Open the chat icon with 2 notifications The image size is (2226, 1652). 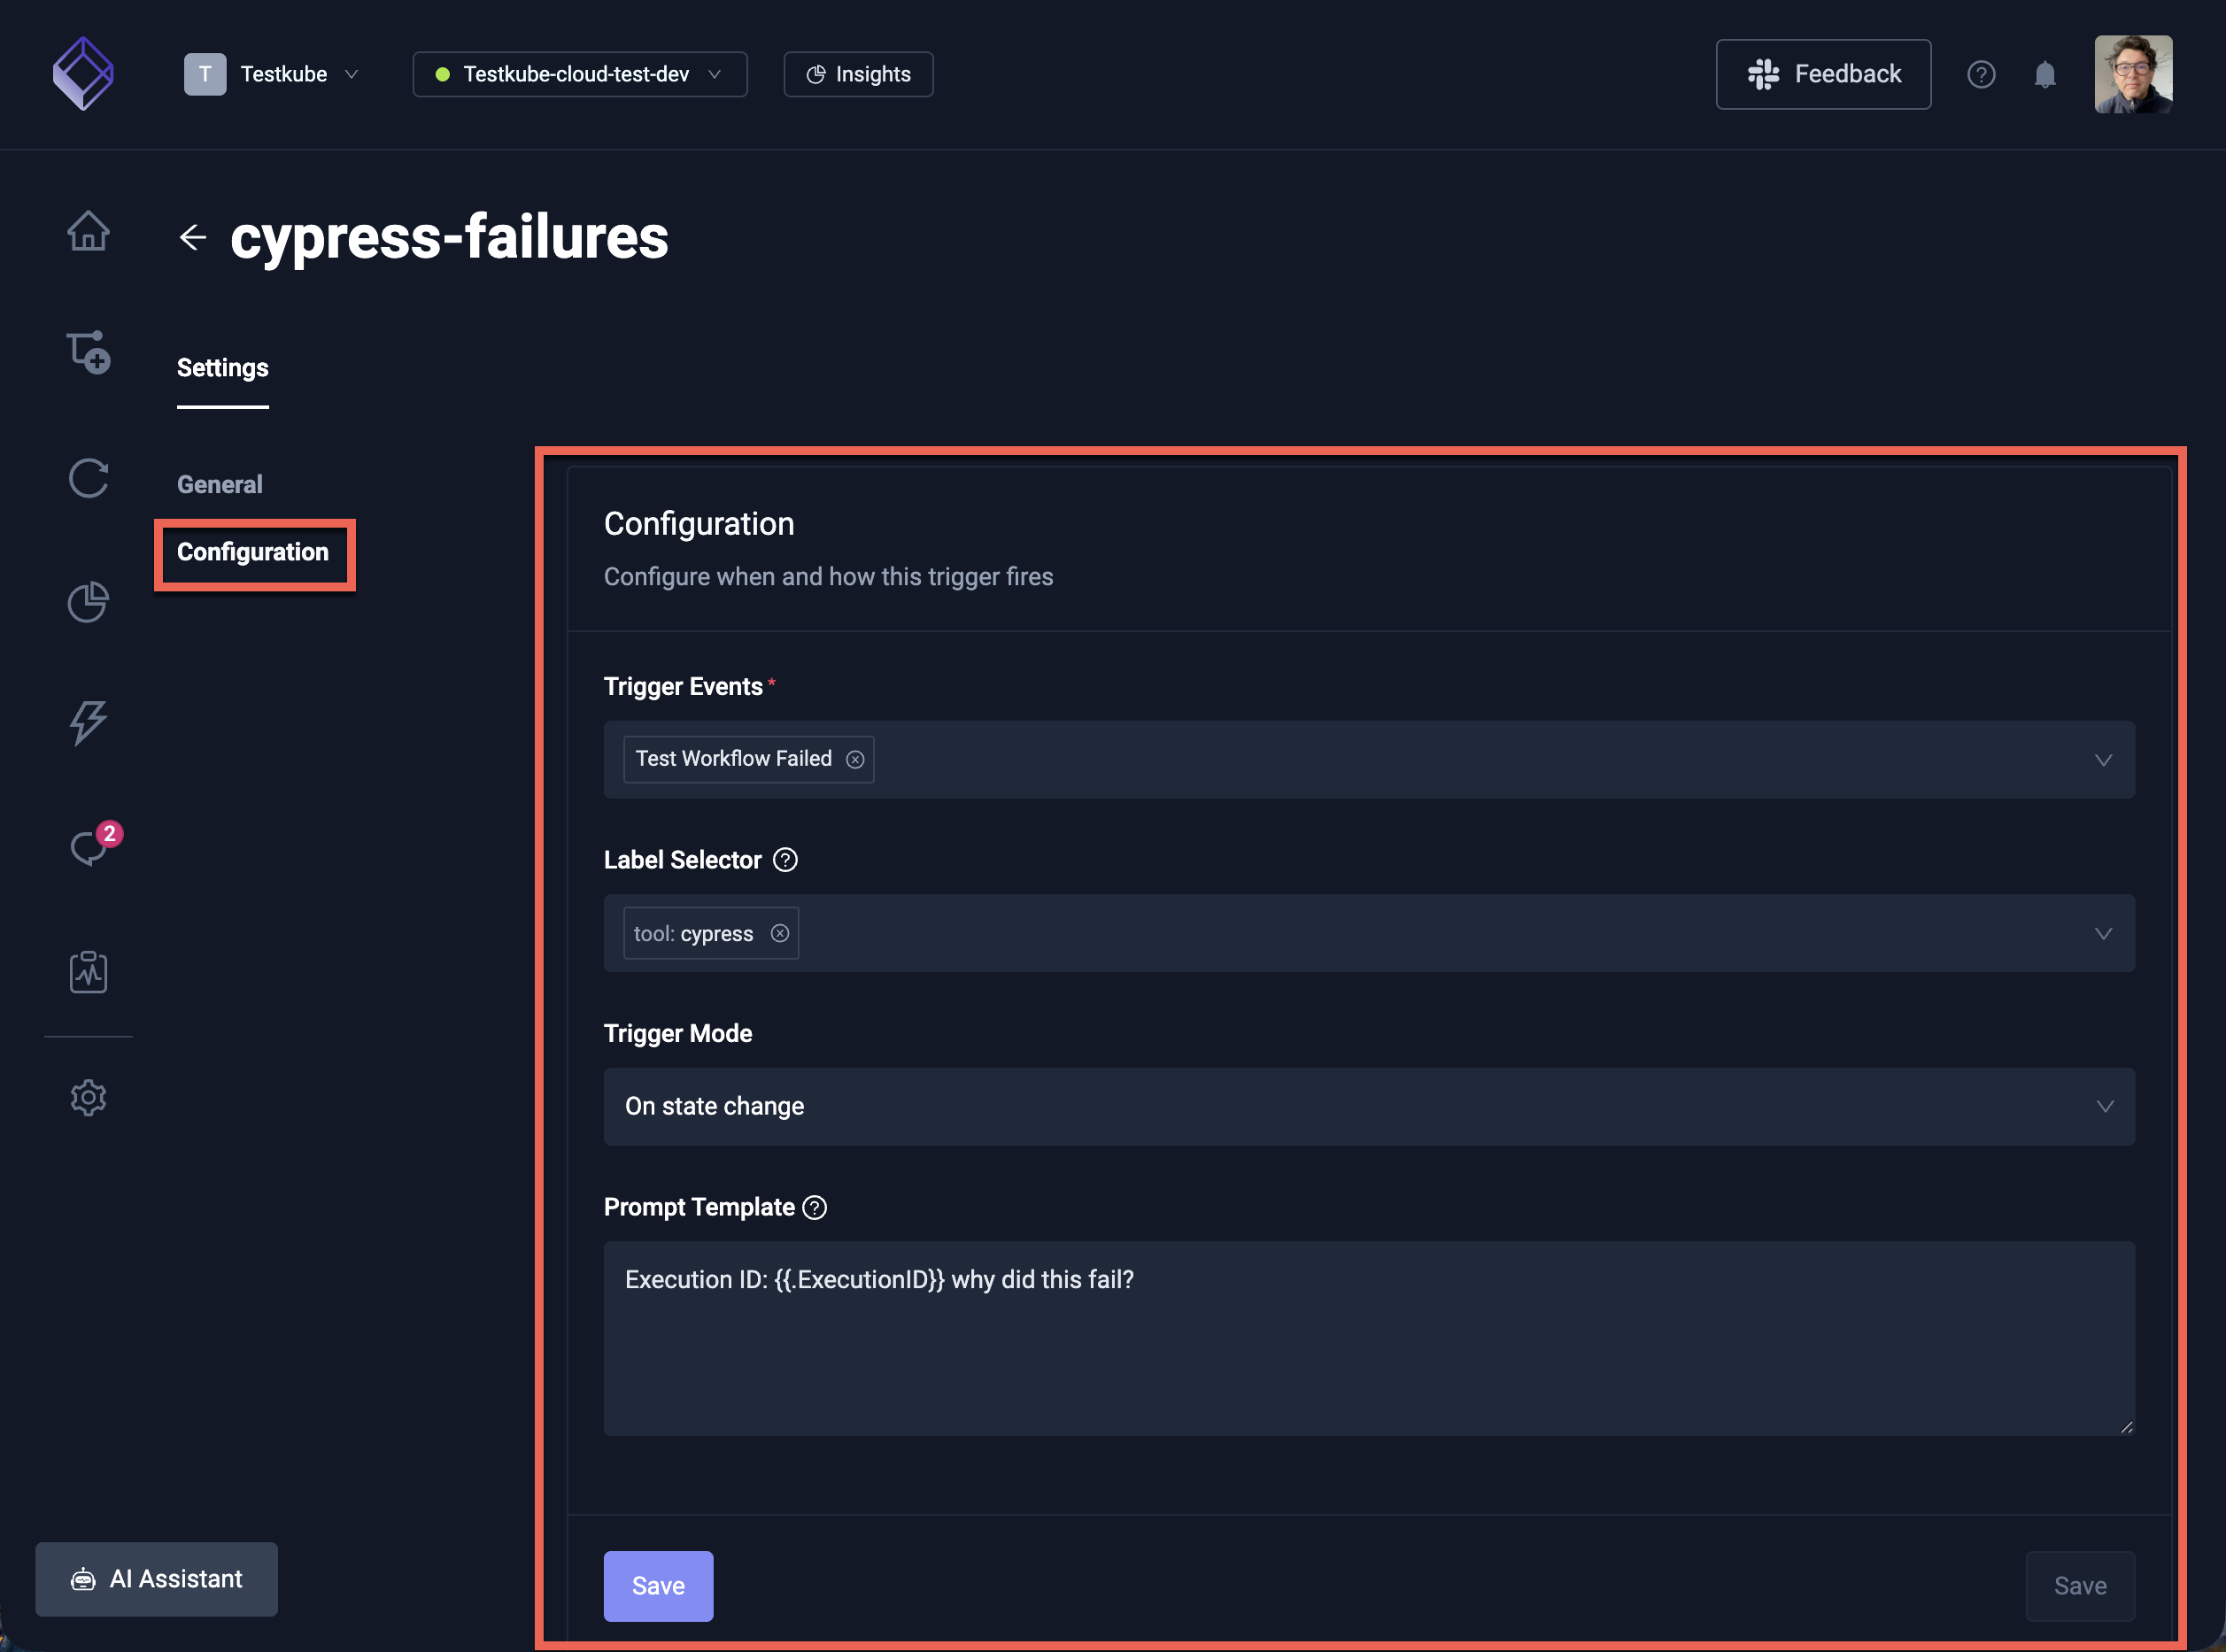(x=89, y=849)
